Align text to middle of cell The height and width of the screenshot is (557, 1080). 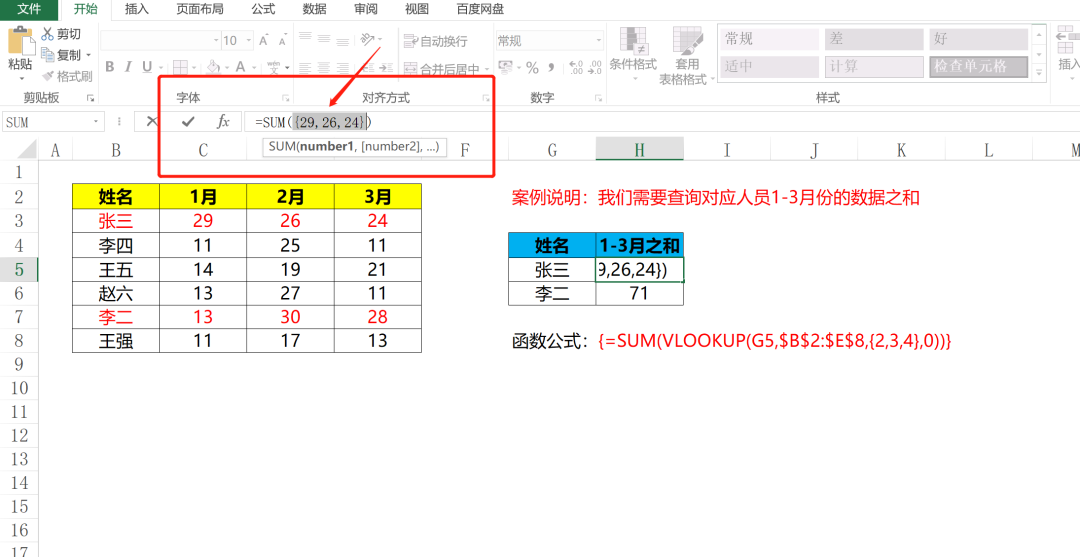pos(324,40)
